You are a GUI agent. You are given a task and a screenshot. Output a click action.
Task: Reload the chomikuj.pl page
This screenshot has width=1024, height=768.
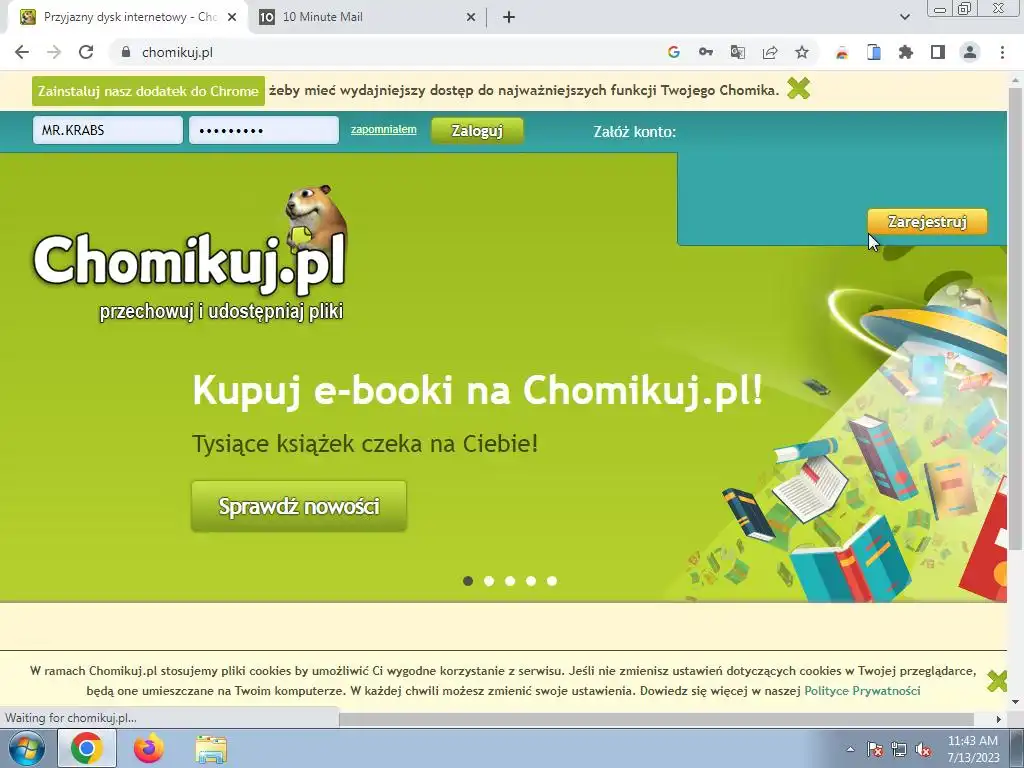(86, 52)
